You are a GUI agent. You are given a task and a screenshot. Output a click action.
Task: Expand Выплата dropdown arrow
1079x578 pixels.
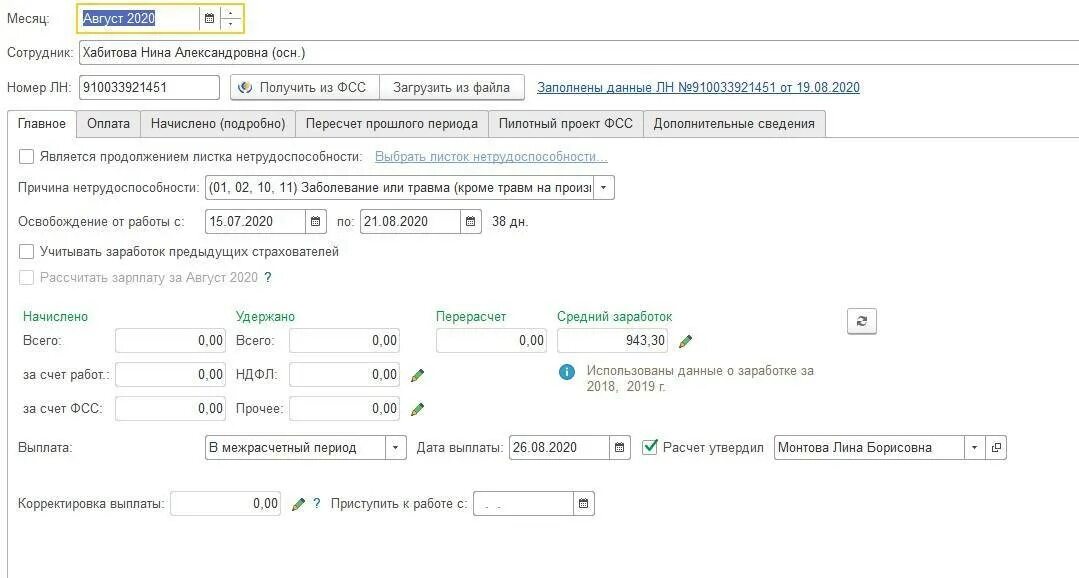[x=395, y=447]
